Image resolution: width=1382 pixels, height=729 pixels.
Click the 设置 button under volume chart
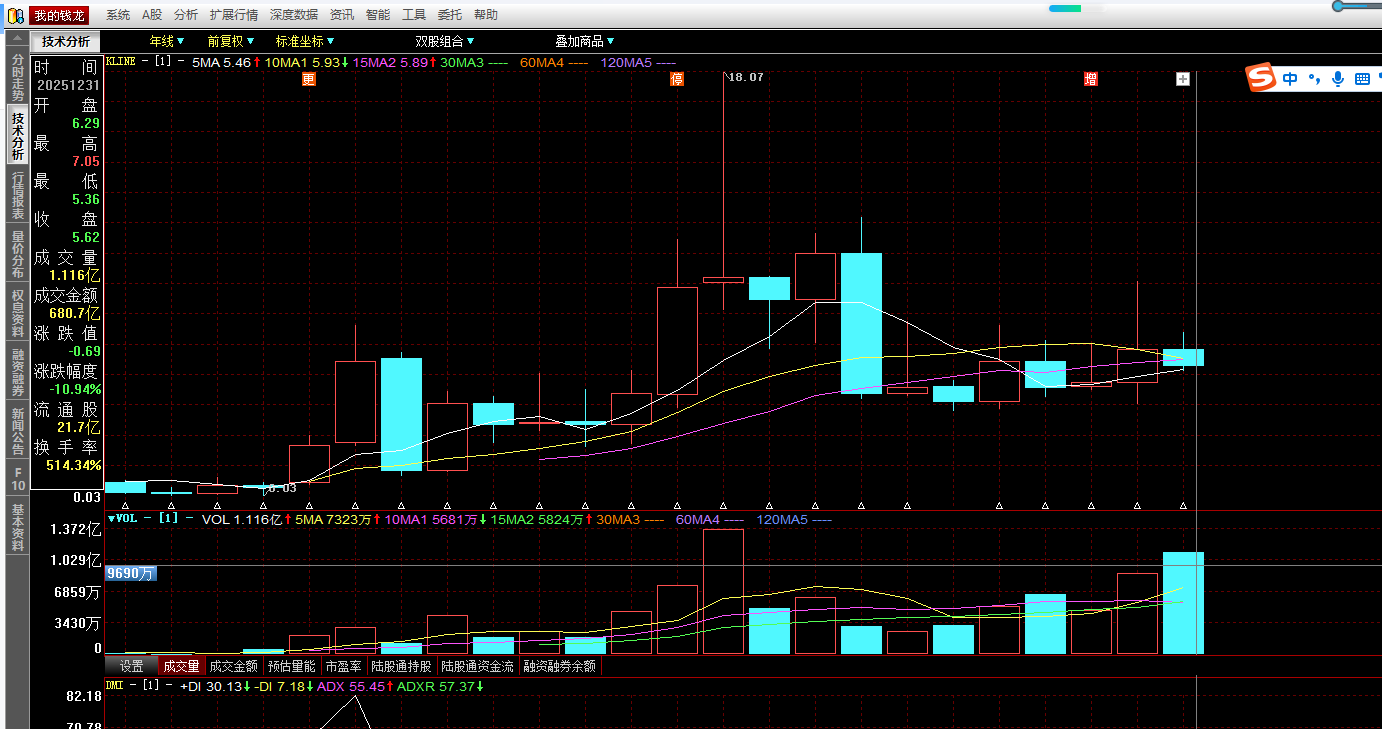point(132,666)
